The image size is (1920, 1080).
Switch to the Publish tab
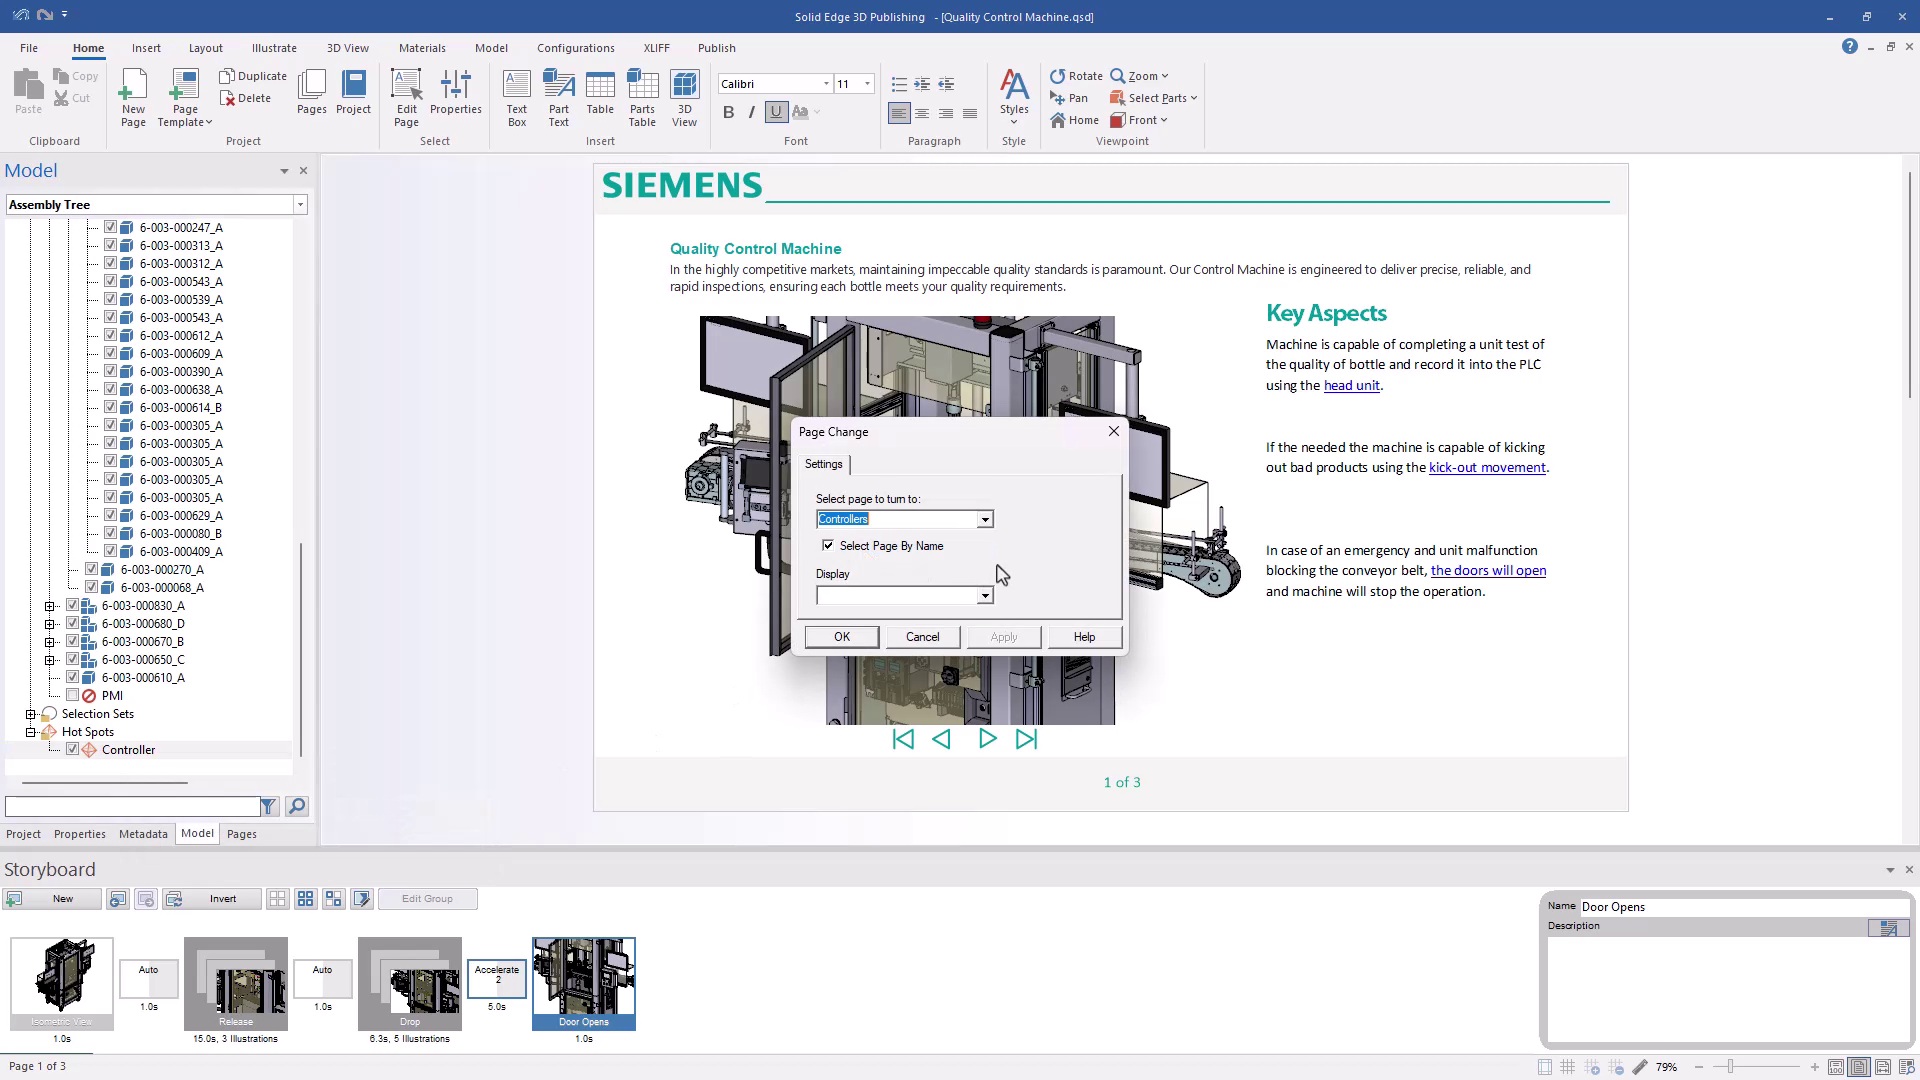tap(716, 48)
